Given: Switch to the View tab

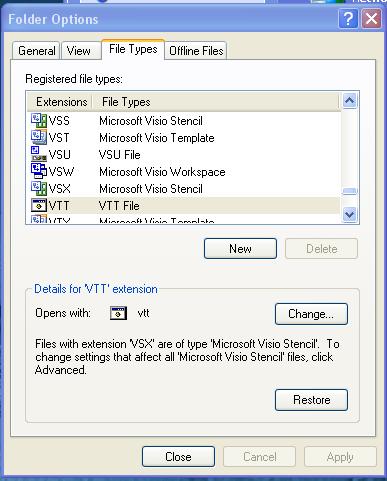Looking at the screenshot, I should (x=81, y=51).
